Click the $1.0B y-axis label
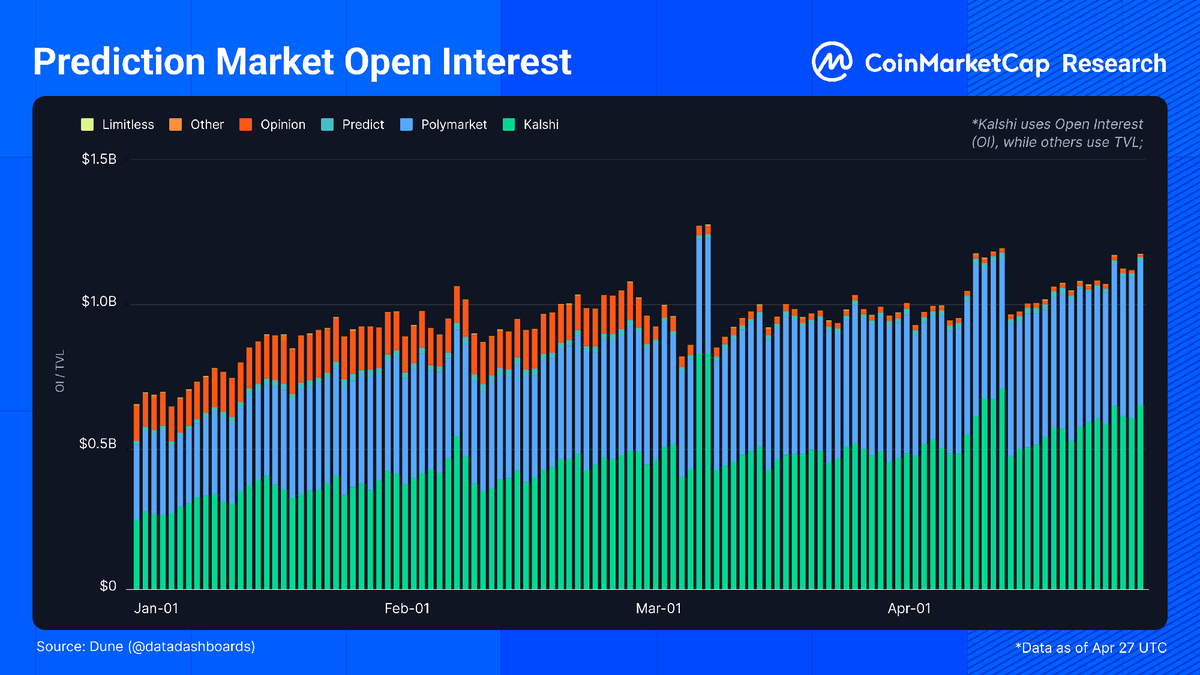The width and height of the screenshot is (1200, 675). [x=99, y=301]
